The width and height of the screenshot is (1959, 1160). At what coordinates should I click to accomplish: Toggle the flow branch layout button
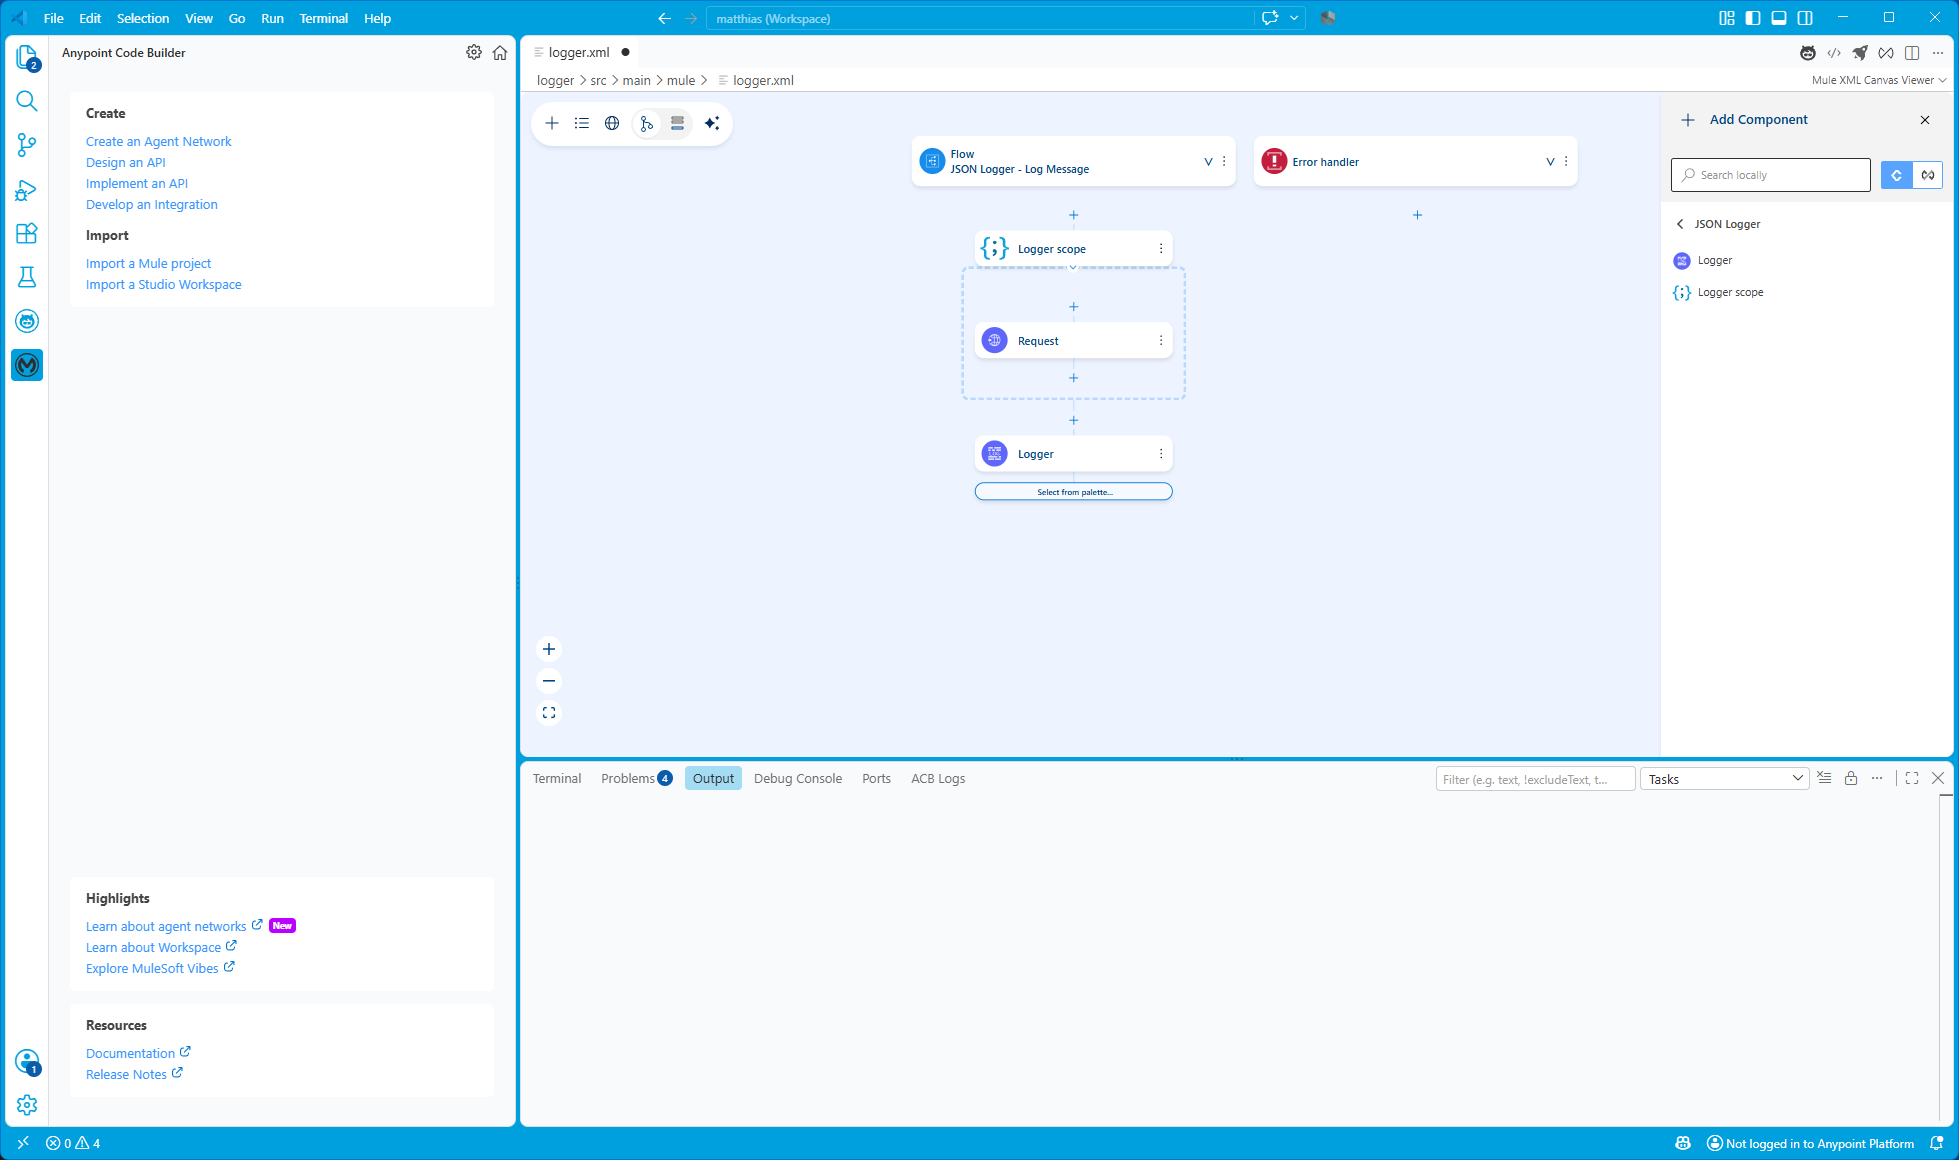pyautogui.click(x=647, y=123)
